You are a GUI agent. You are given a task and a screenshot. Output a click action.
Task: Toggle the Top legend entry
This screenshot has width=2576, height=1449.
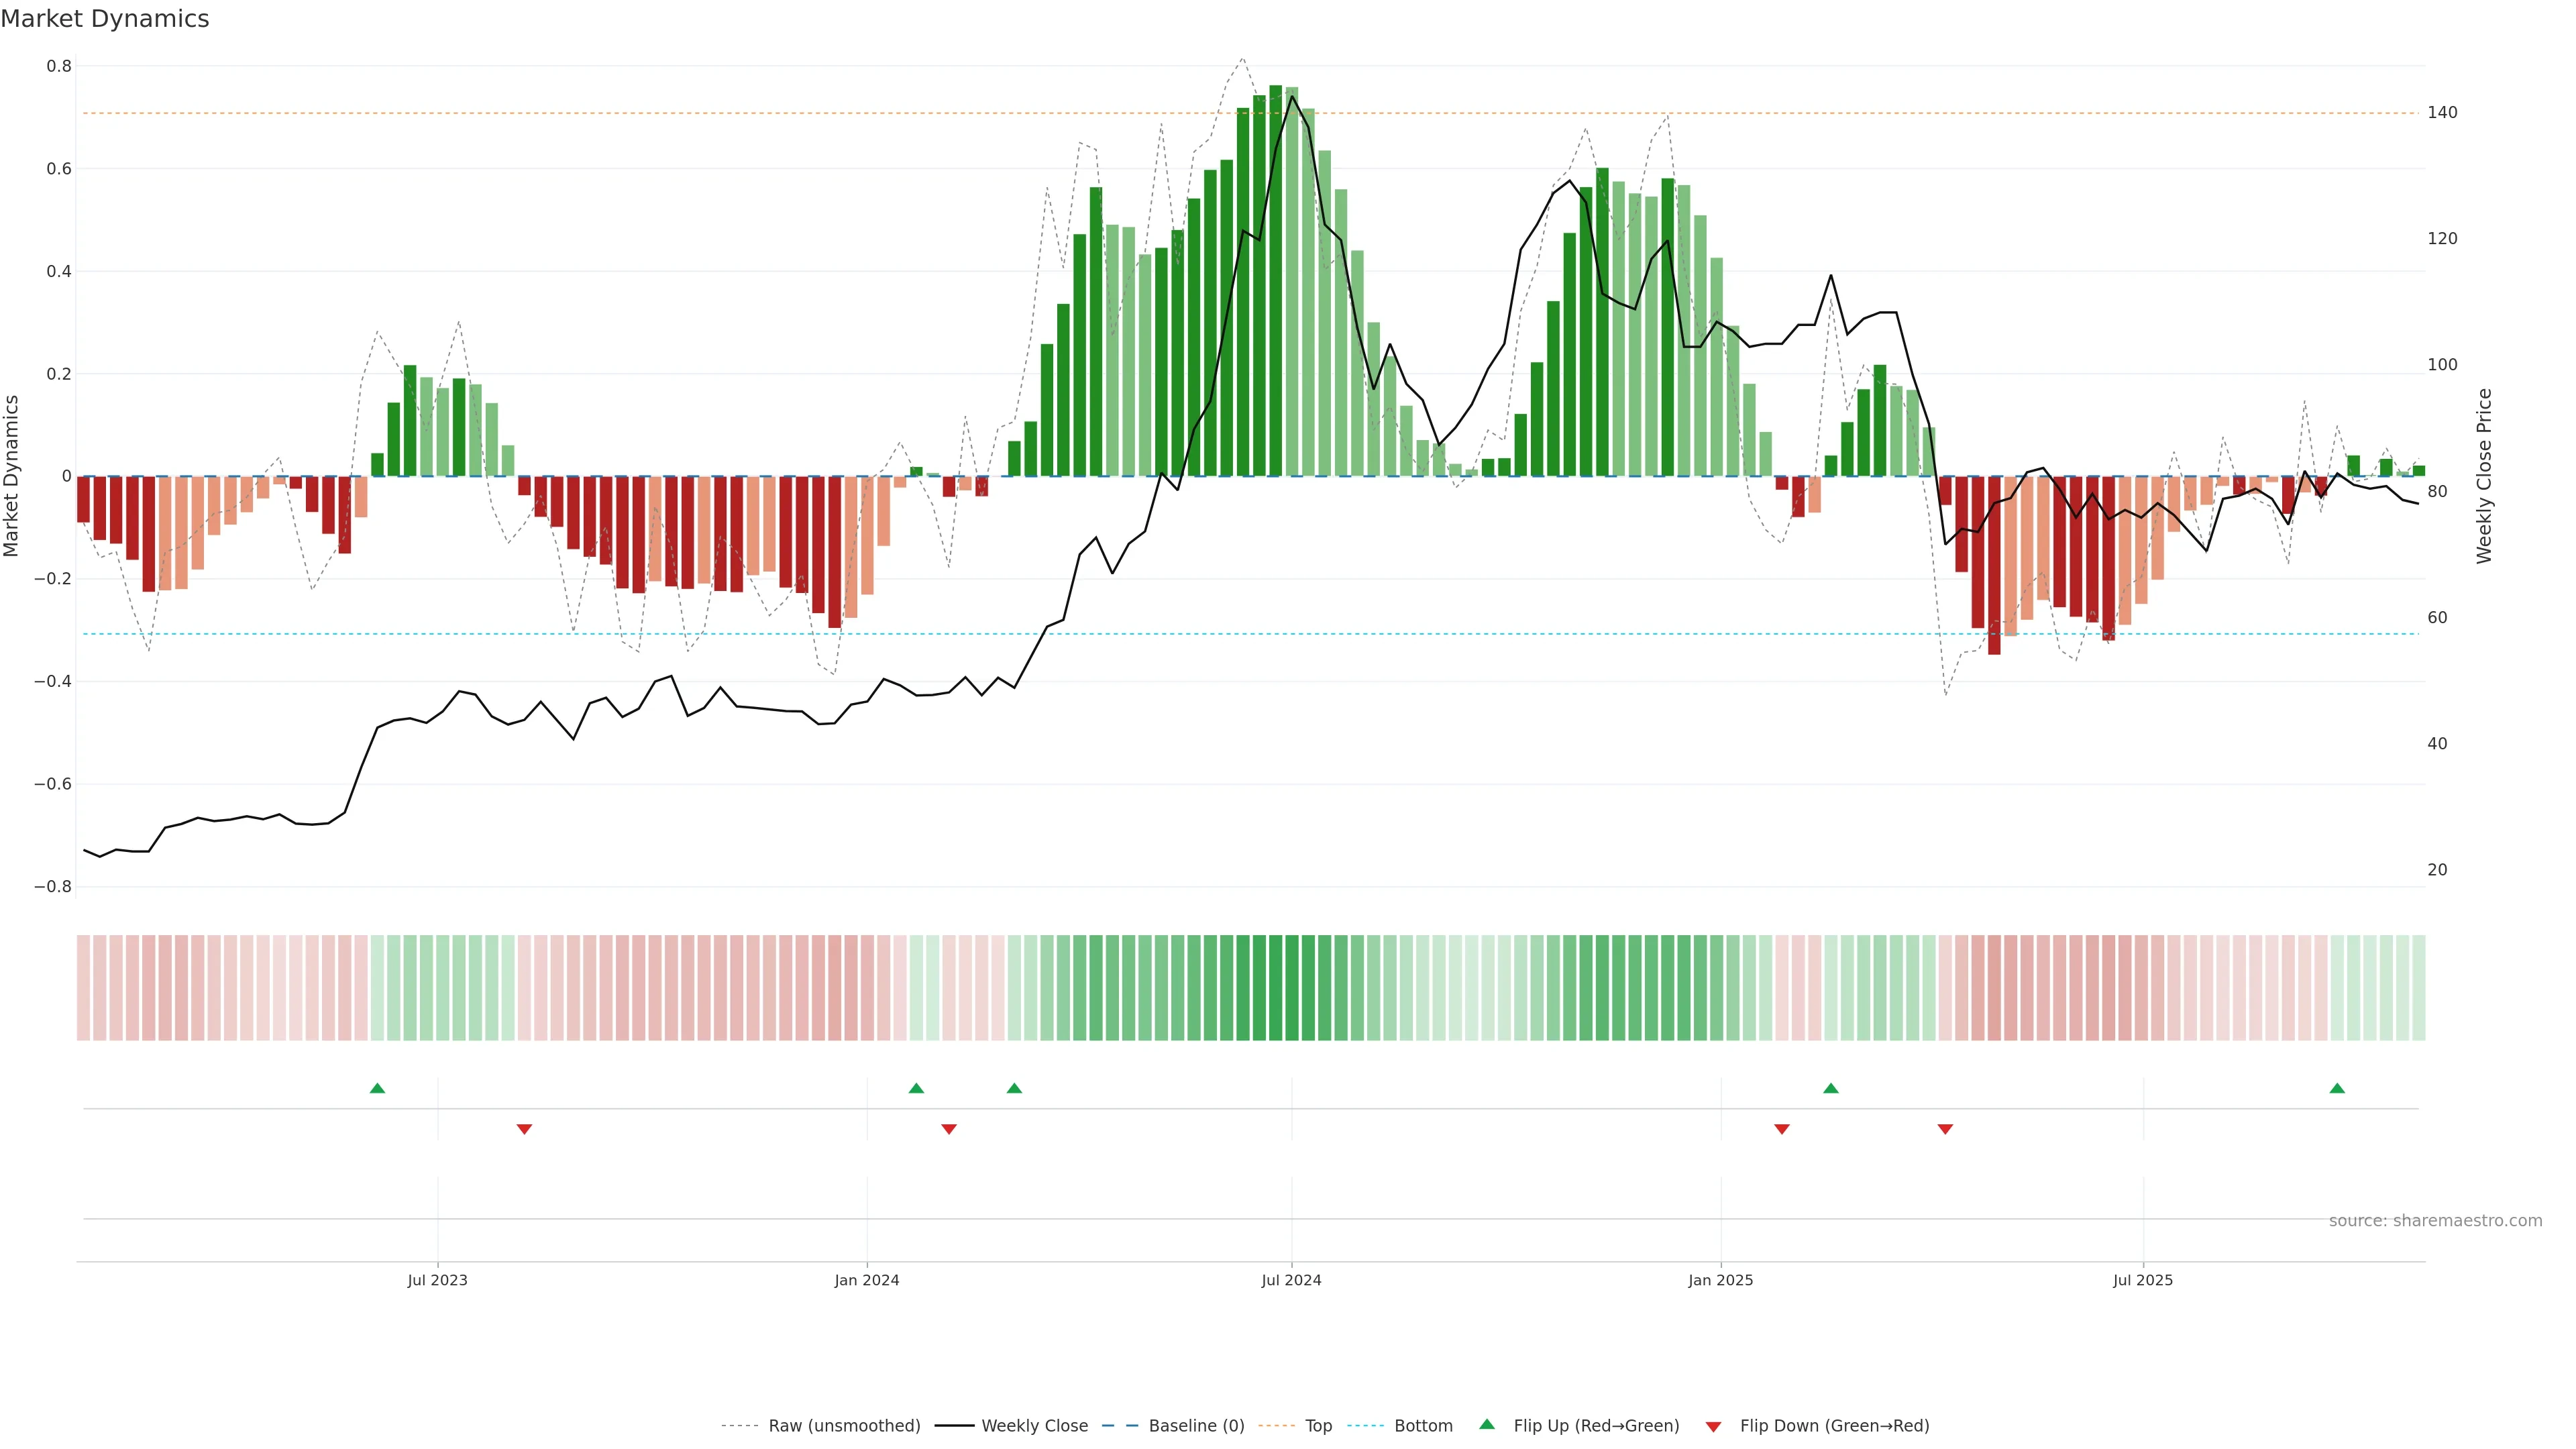pos(1318,1426)
